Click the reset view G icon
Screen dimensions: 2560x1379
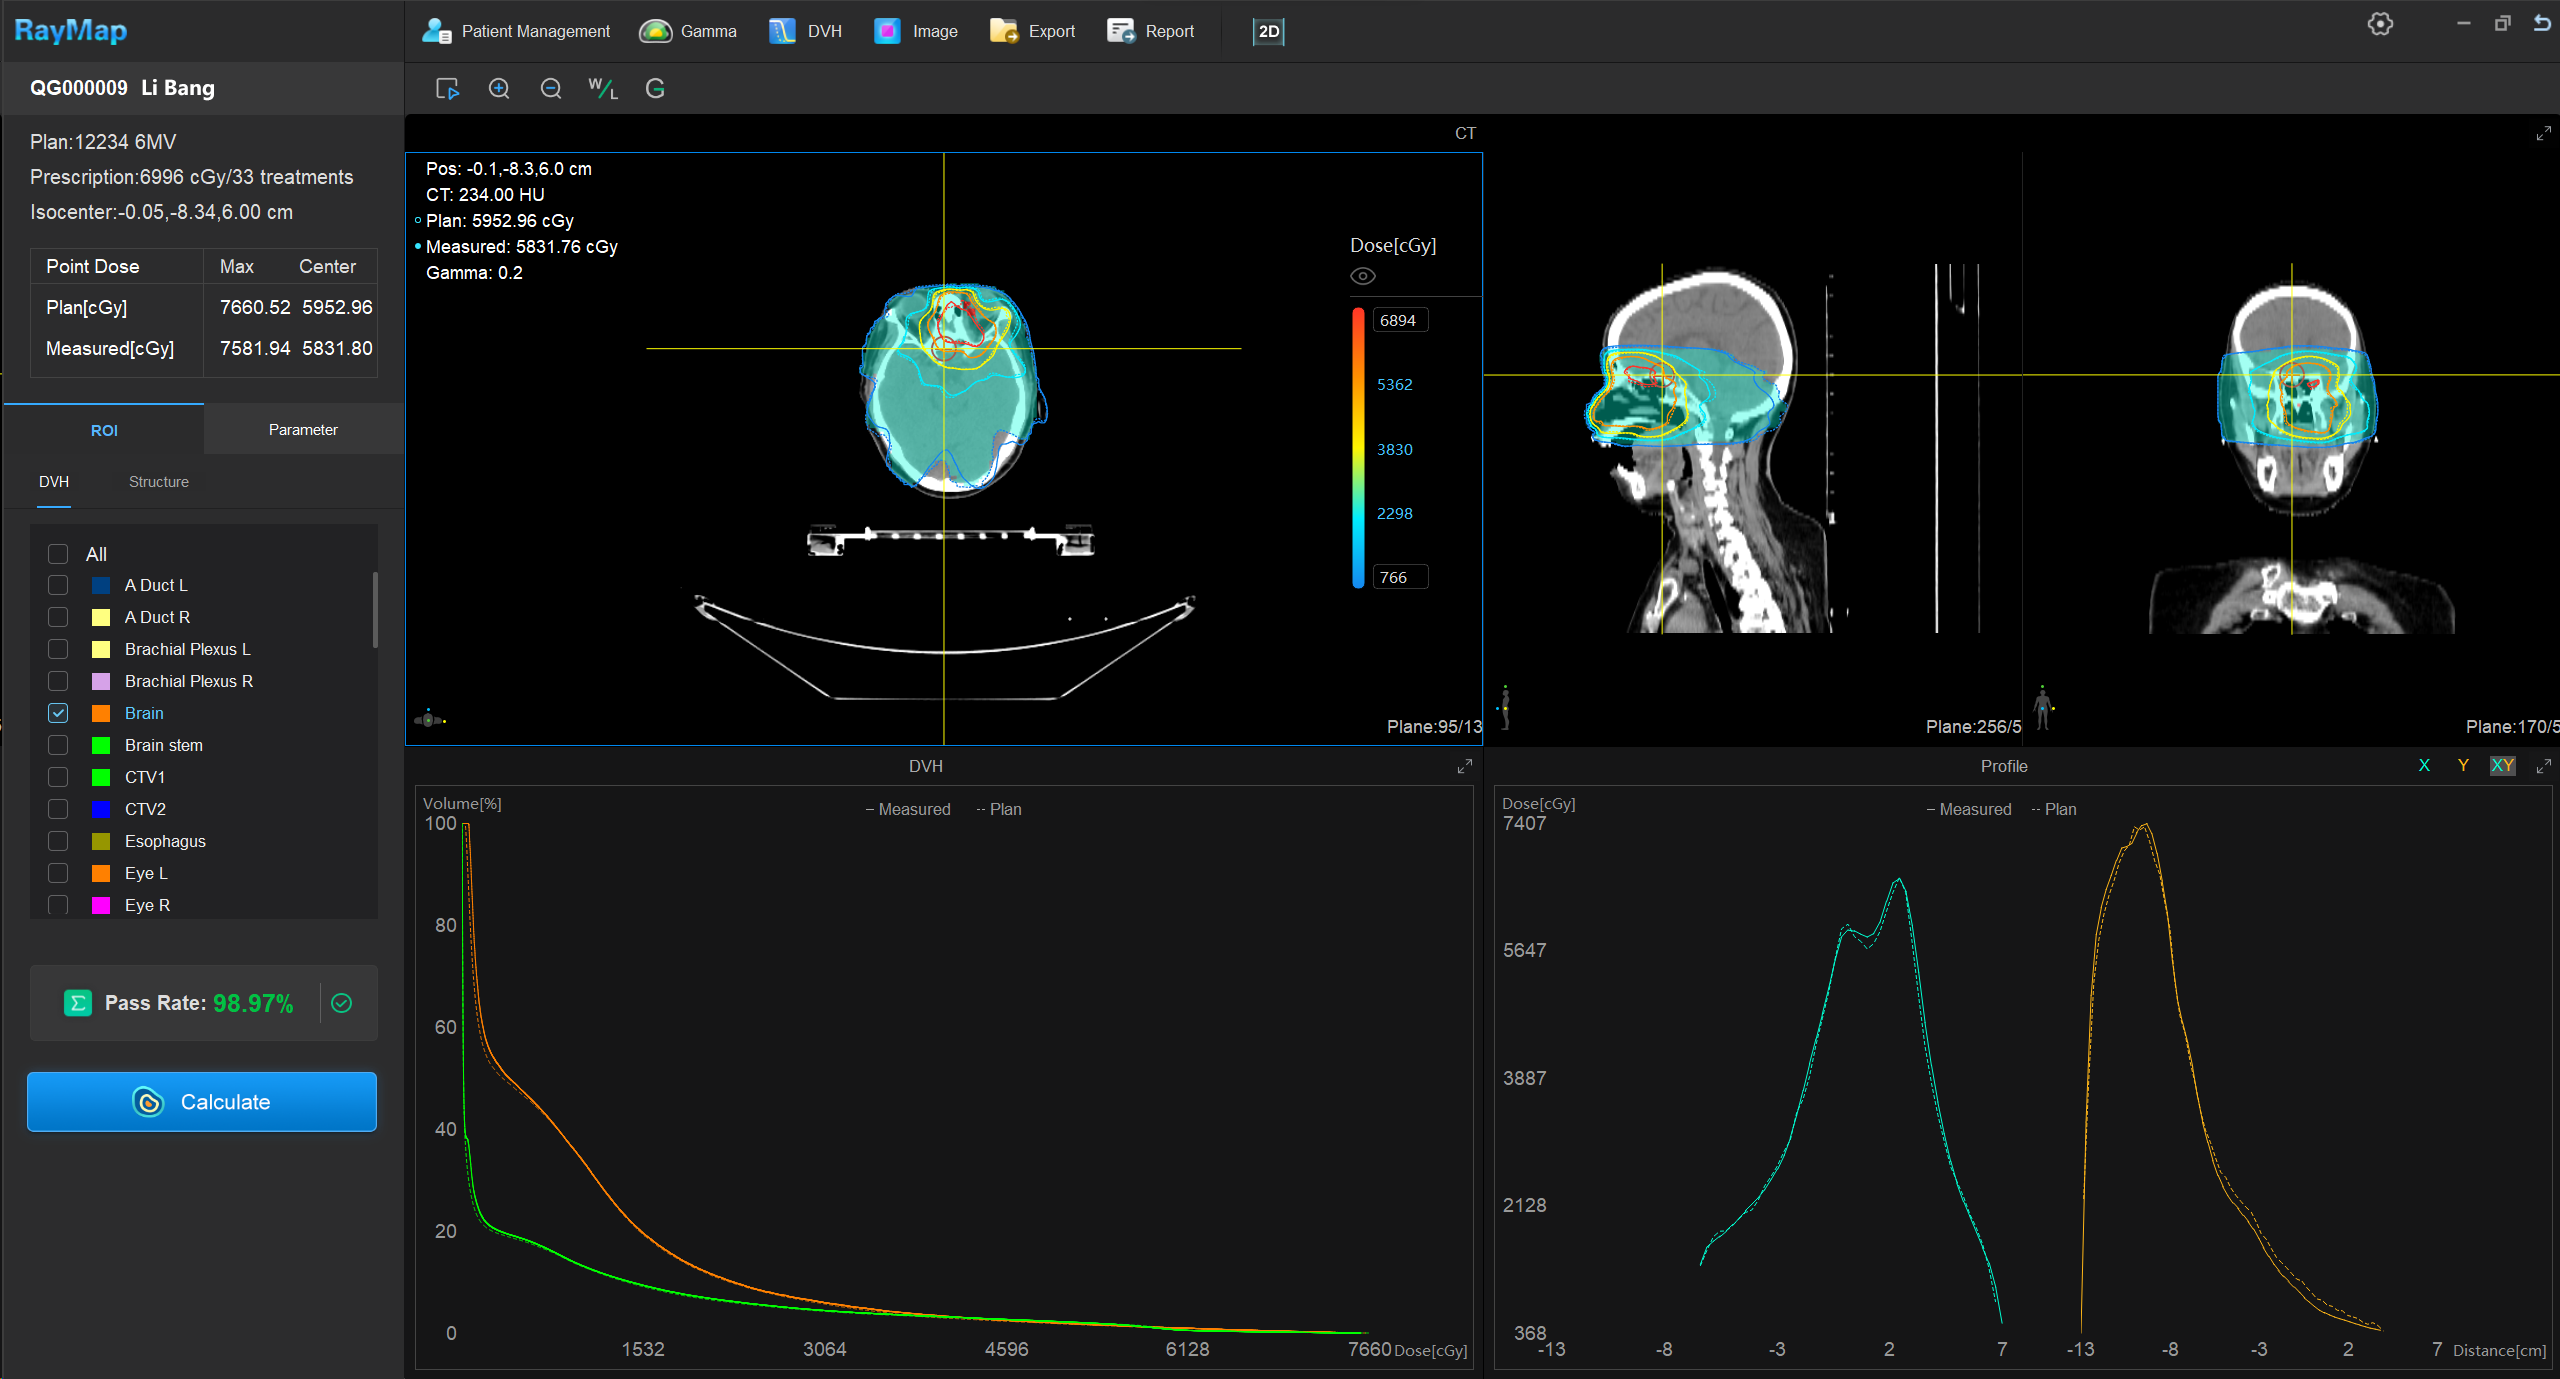pyautogui.click(x=655, y=89)
